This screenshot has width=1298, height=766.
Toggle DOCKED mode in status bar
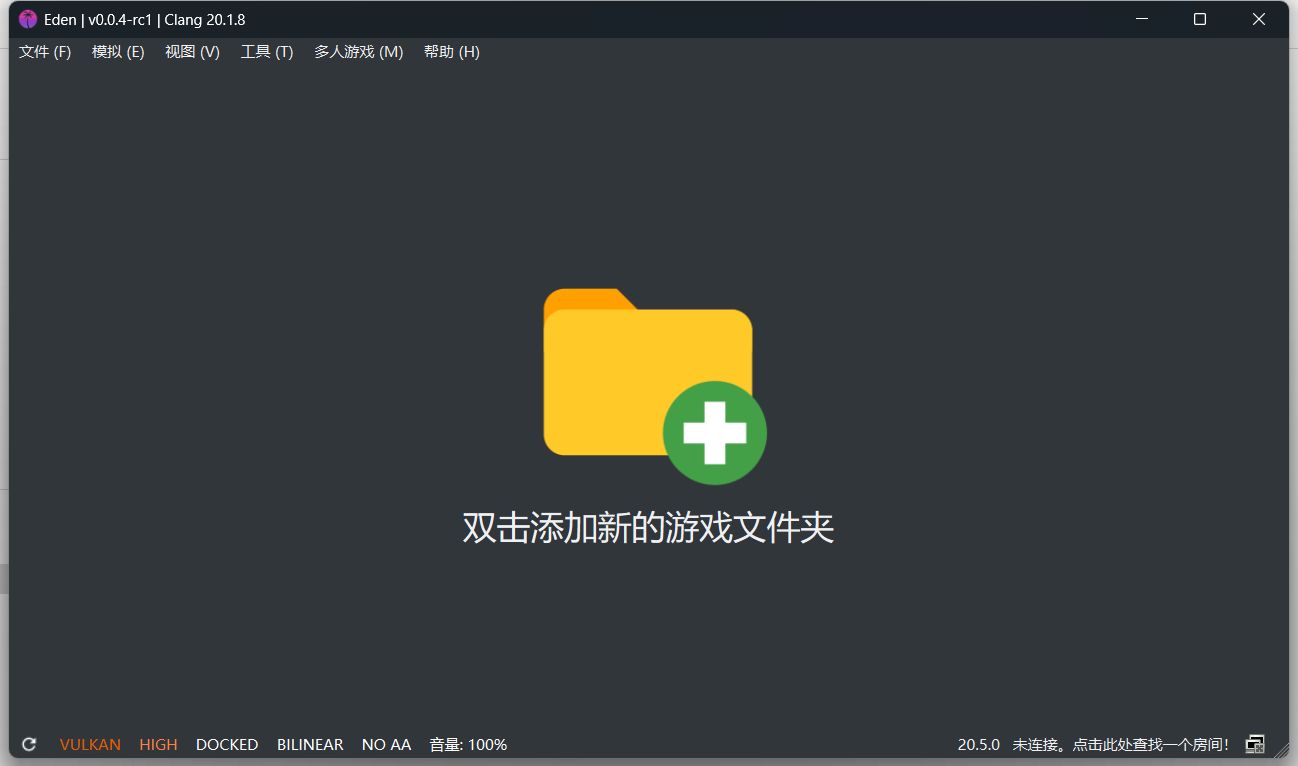click(227, 745)
